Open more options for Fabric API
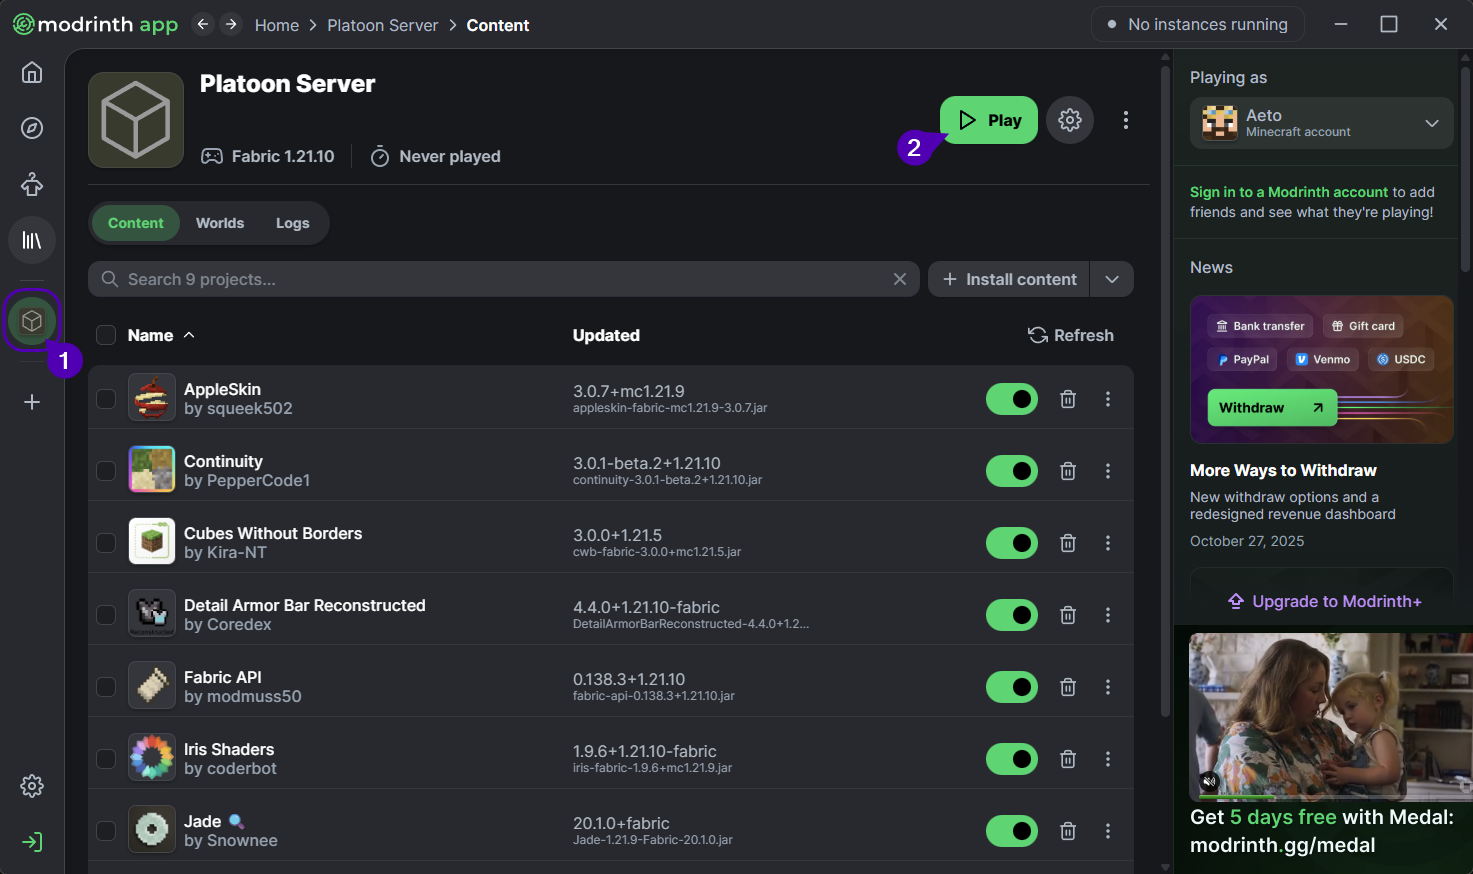Viewport: 1473px width, 874px height. 1108,687
